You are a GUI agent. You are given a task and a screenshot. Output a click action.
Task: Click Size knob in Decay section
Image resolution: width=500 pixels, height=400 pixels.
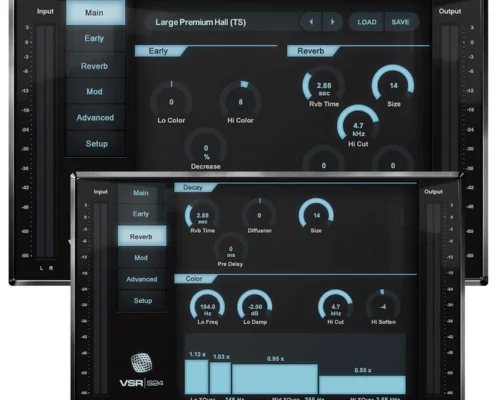(316, 214)
